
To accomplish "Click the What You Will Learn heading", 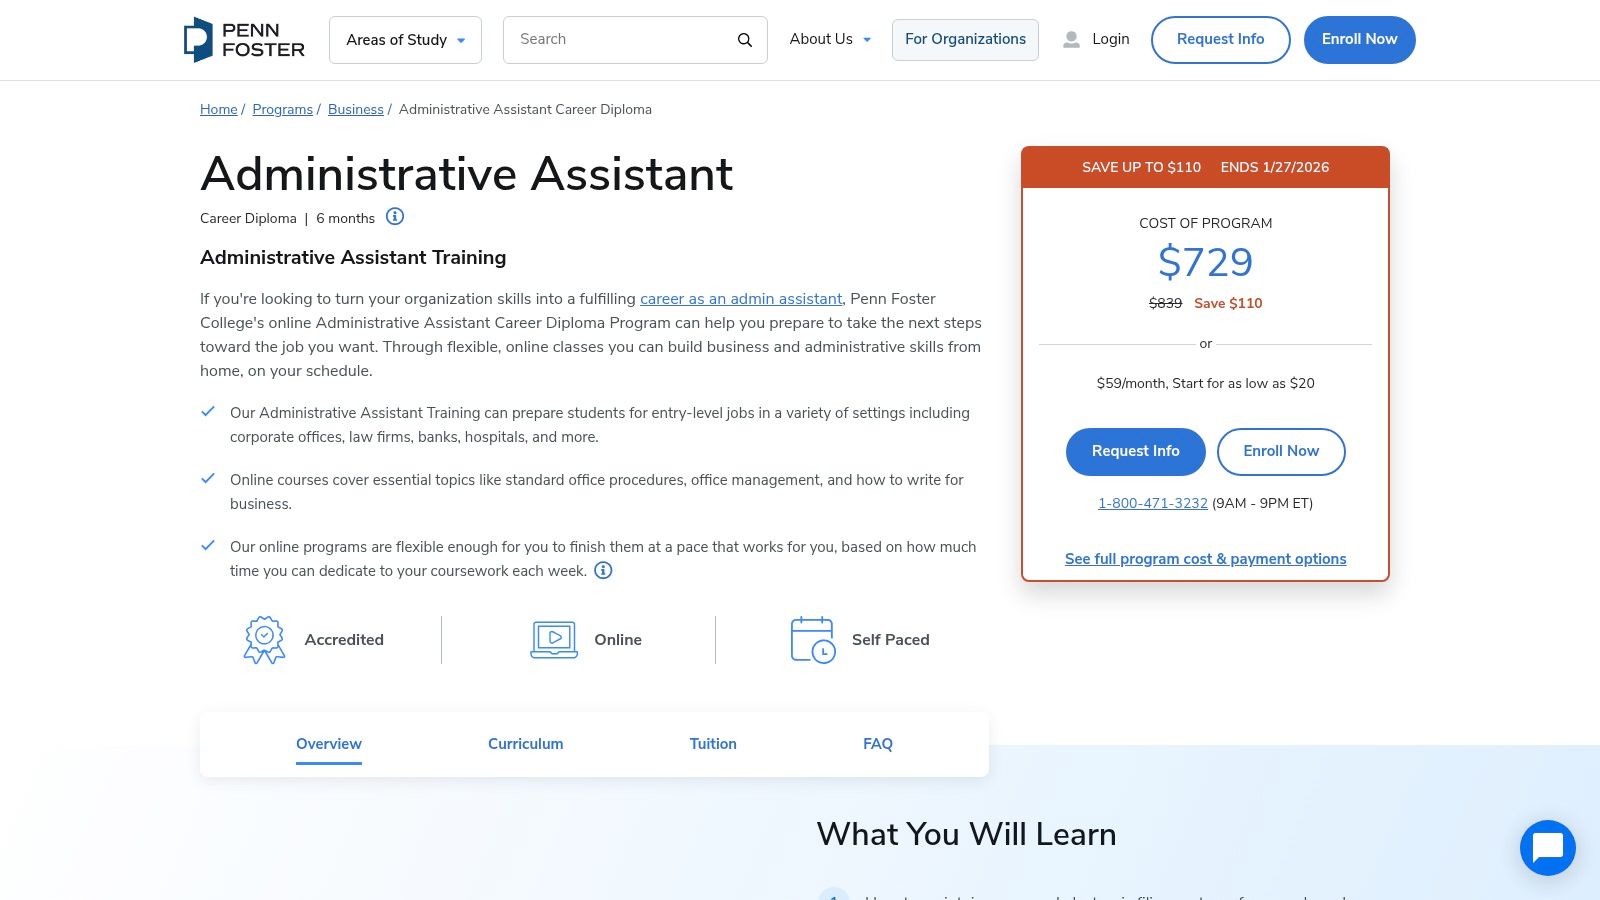I will click(966, 834).
